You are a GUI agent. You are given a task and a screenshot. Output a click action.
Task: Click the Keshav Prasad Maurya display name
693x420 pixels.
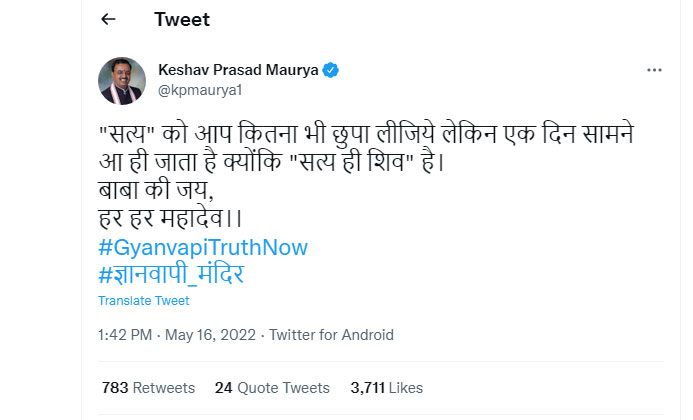point(238,70)
